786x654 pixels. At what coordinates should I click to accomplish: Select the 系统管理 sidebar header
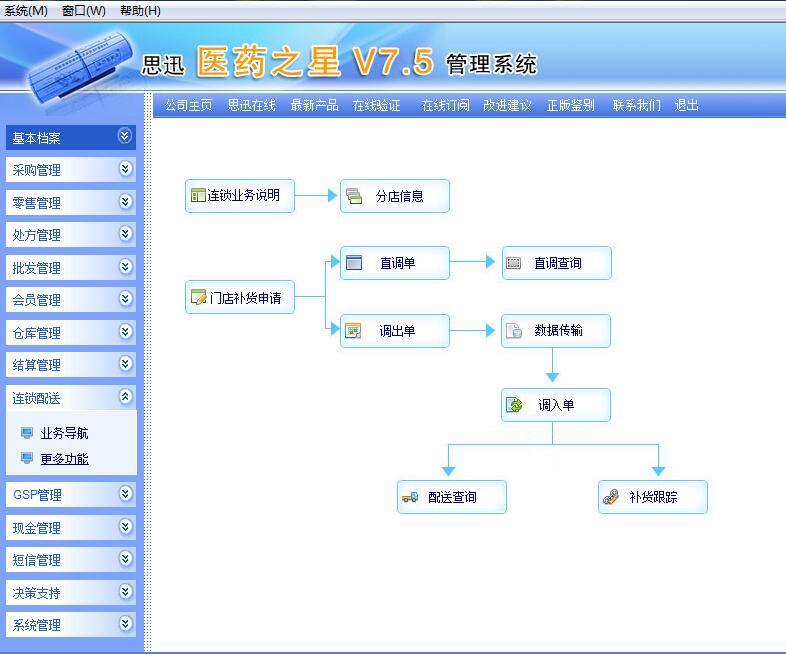point(71,624)
